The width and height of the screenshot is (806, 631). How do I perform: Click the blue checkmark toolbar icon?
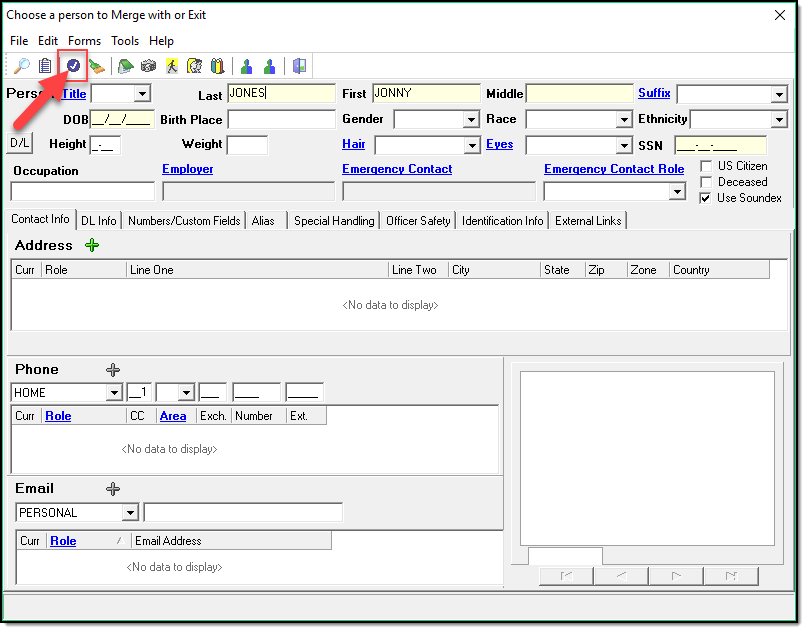pos(73,66)
